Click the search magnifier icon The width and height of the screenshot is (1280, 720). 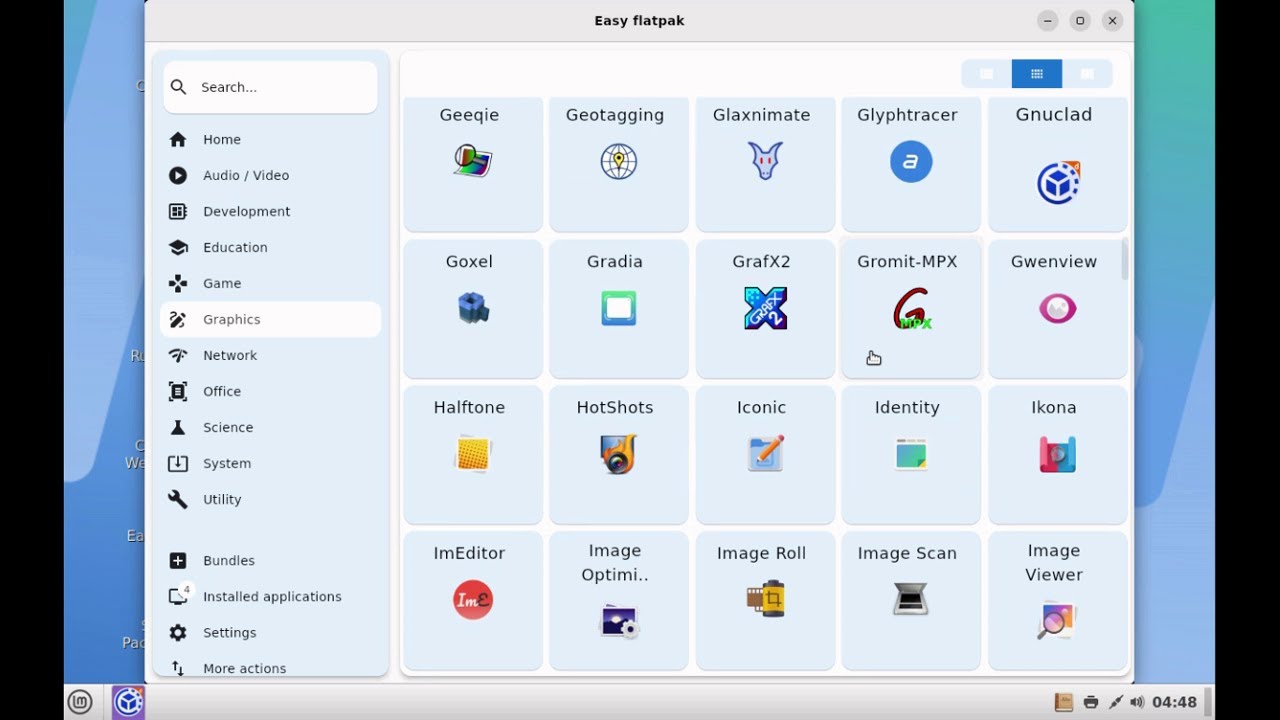(178, 87)
